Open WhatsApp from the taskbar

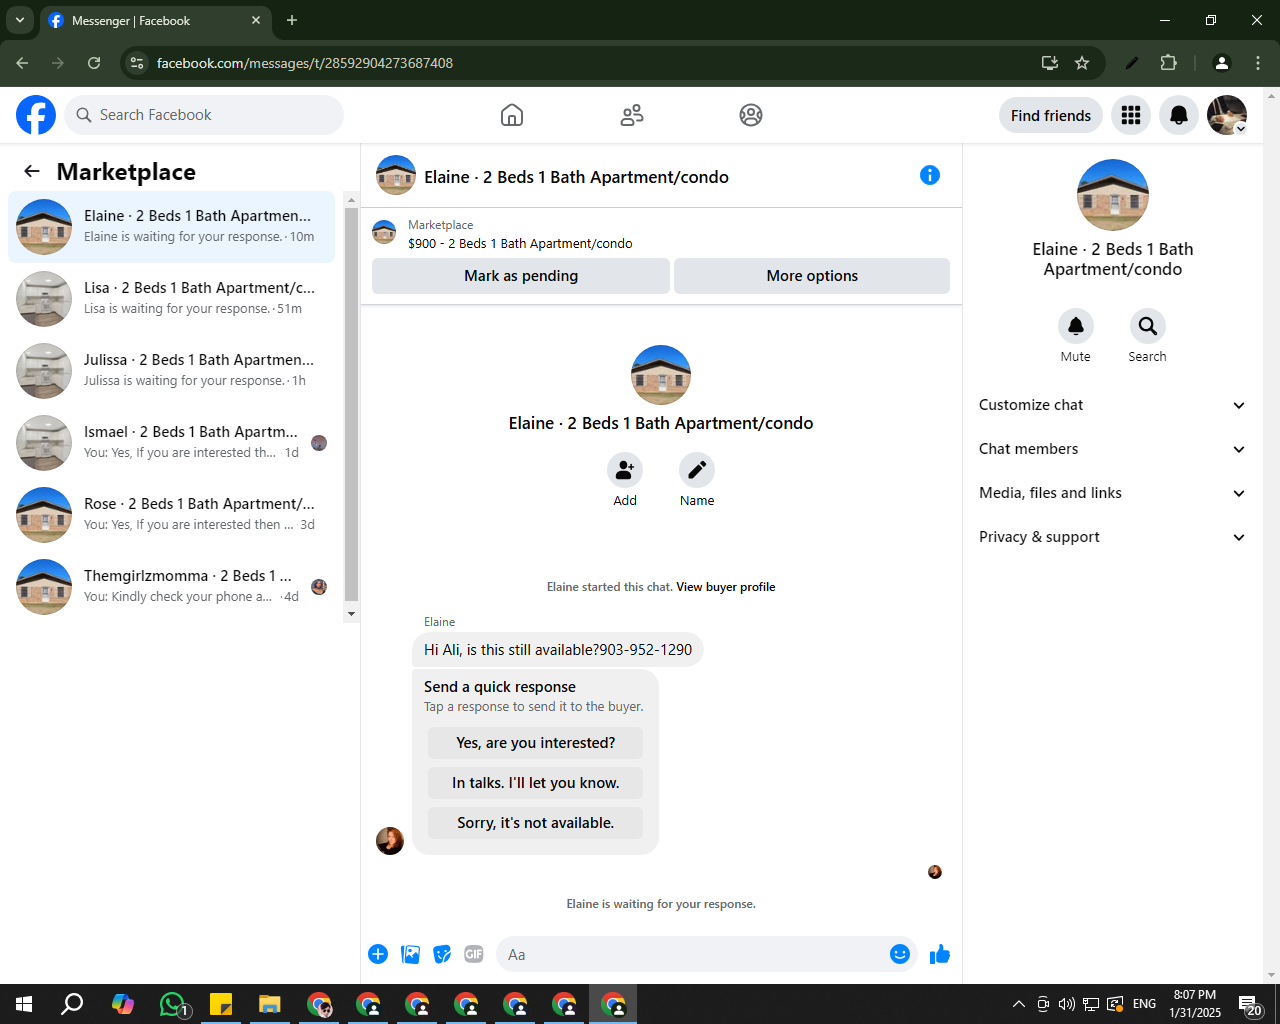(x=172, y=1004)
